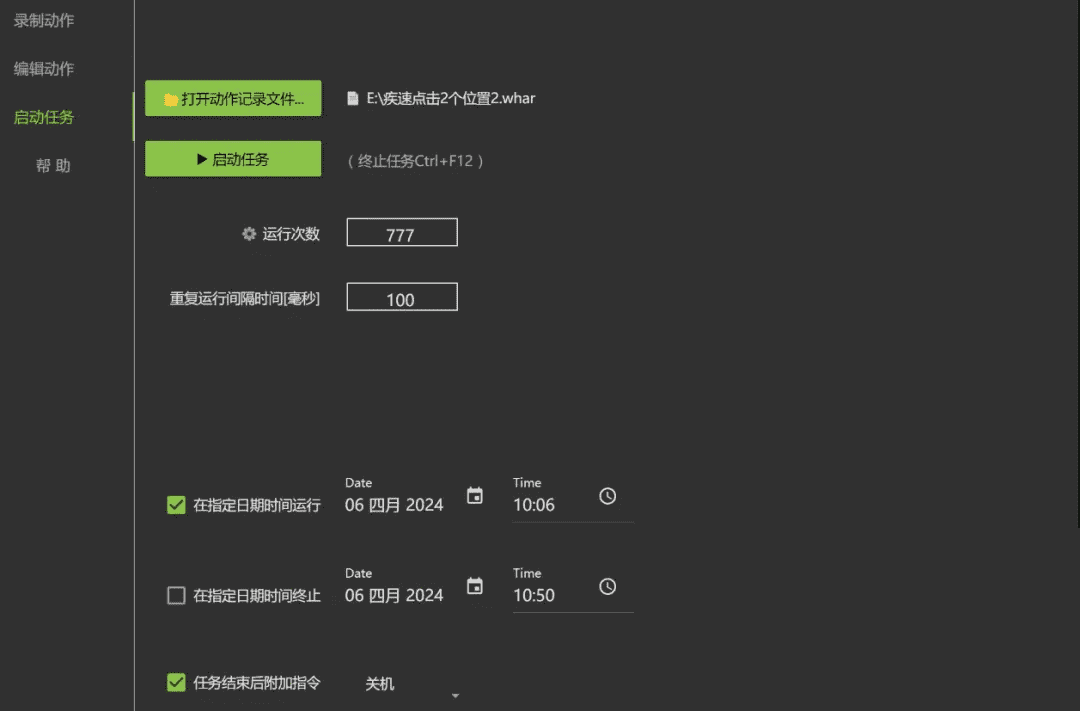Click the interval field showing 100

point(402,297)
